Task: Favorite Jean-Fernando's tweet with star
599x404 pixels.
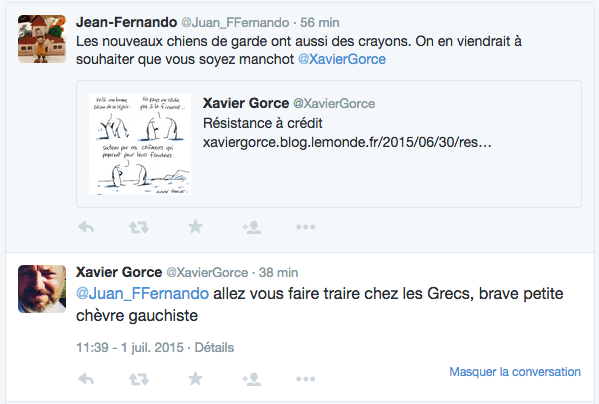Action: [x=195, y=226]
